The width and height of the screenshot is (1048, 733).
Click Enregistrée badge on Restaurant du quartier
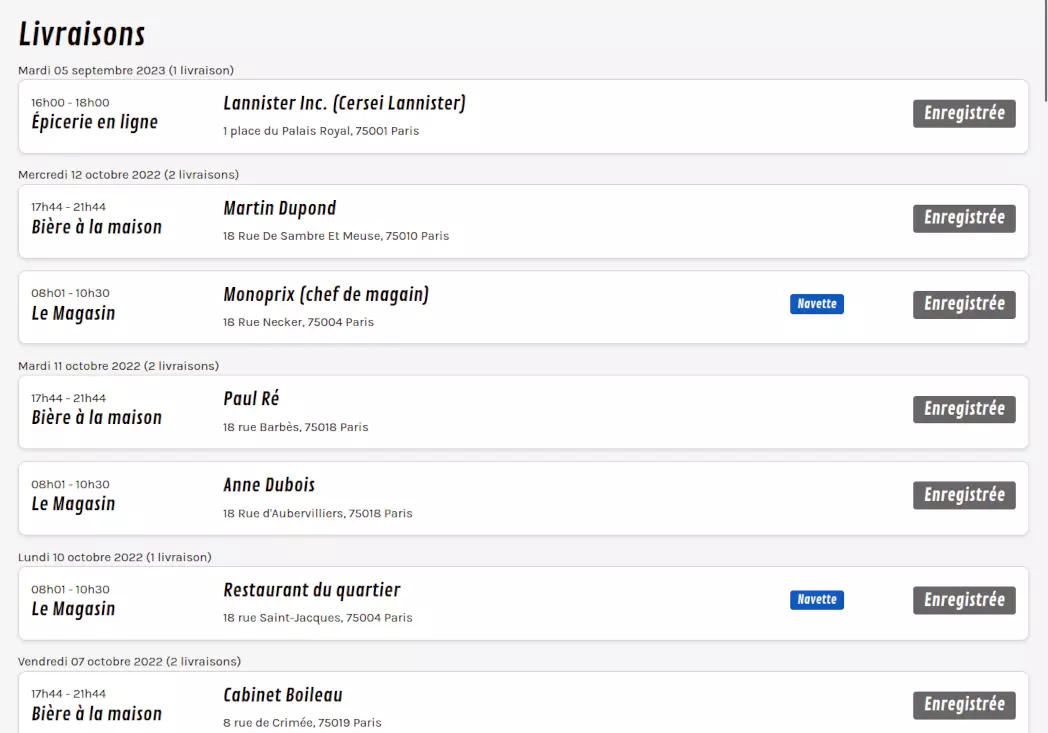coord(964,600)
